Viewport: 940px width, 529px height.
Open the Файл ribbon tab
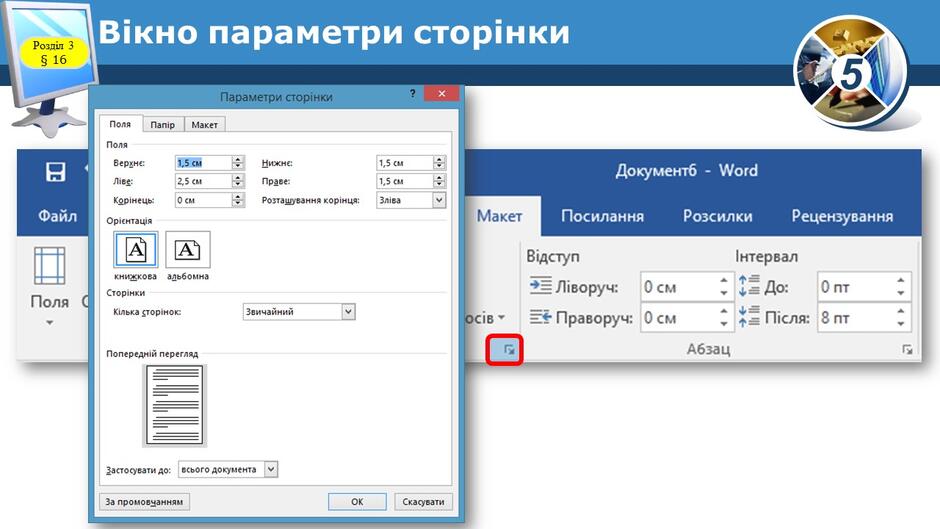click(x=58, y=216)
